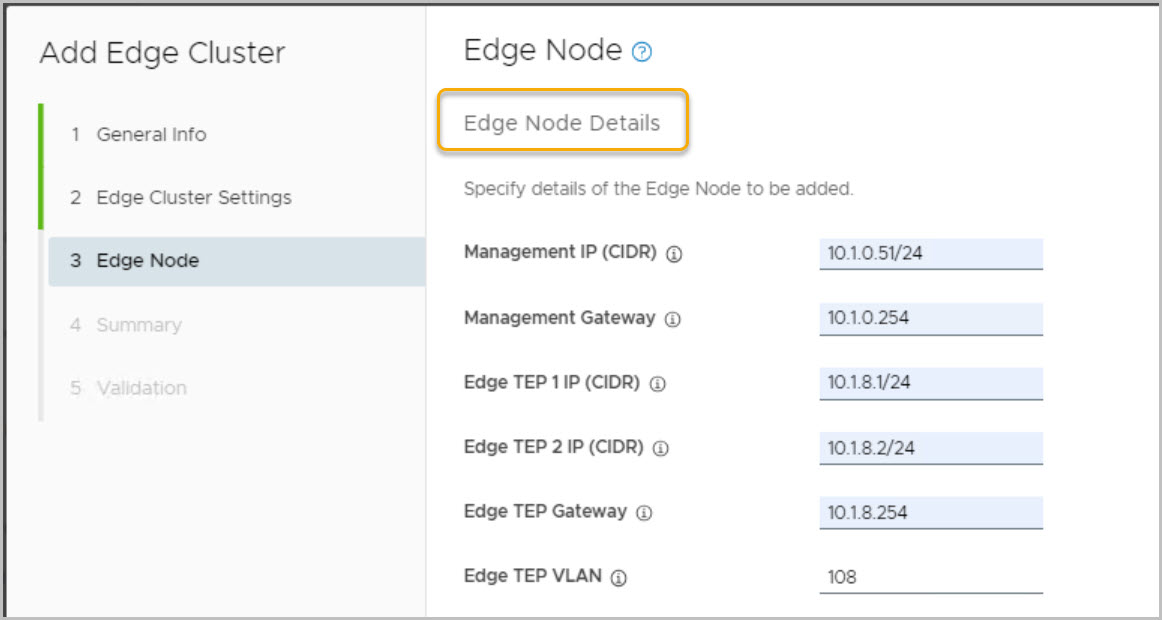The image size is (1162, 620).
Task: Select the Edge Node step
Action: [x=147, y=261]
